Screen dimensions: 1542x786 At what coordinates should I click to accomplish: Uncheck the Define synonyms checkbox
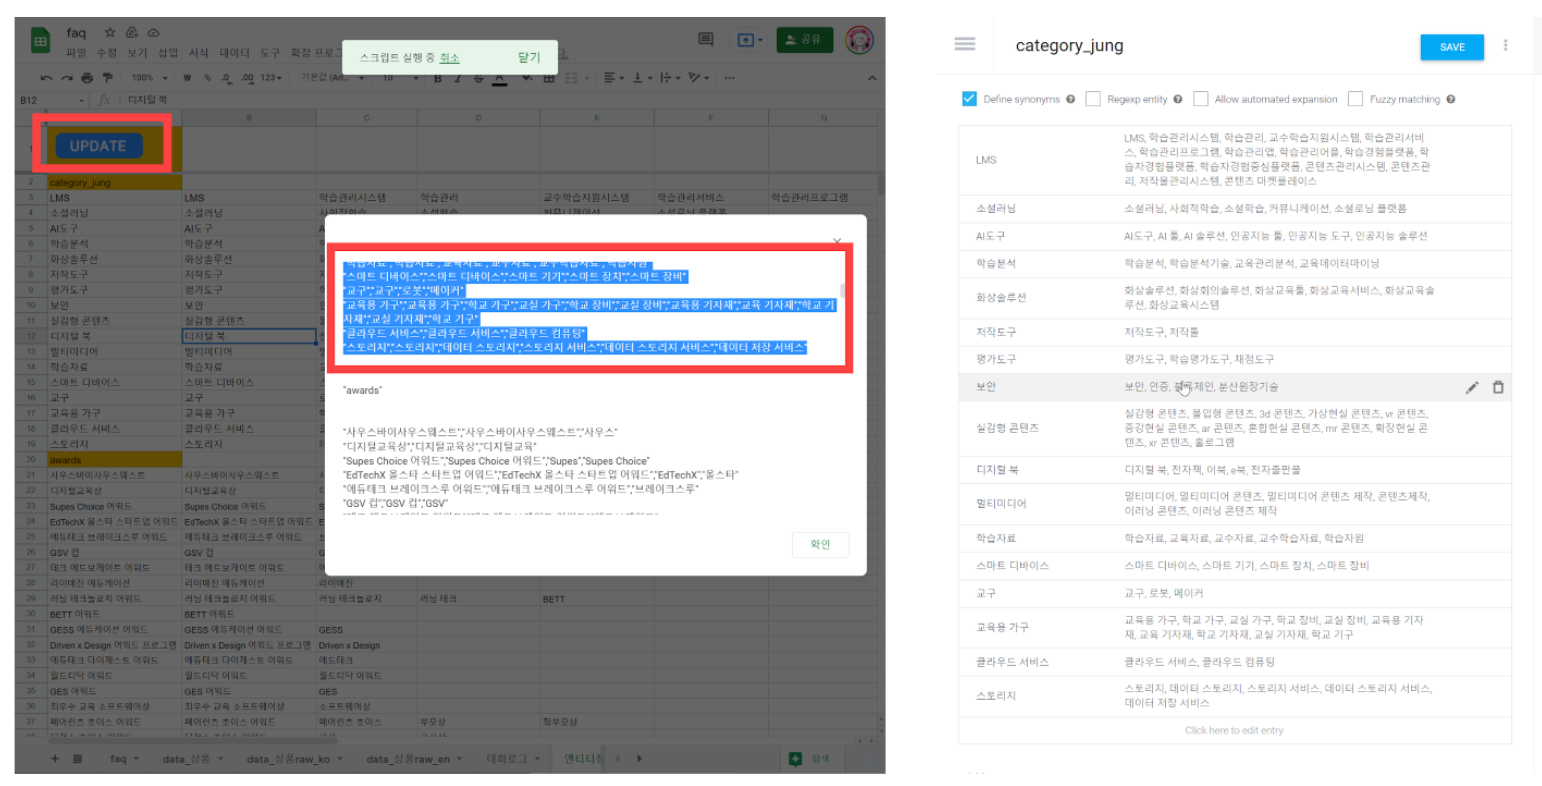tap(968, 99)
